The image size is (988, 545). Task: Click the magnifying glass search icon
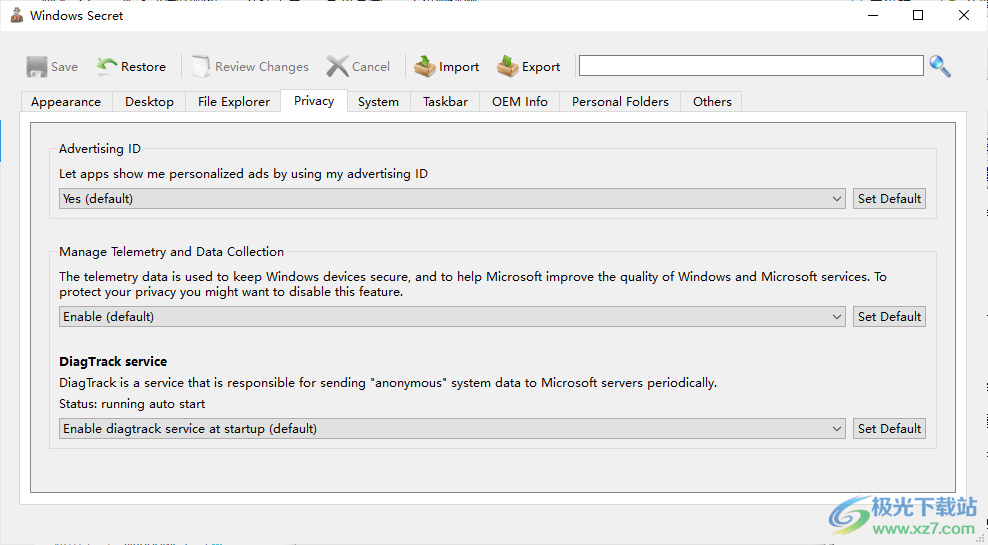(x=940, y=66)
